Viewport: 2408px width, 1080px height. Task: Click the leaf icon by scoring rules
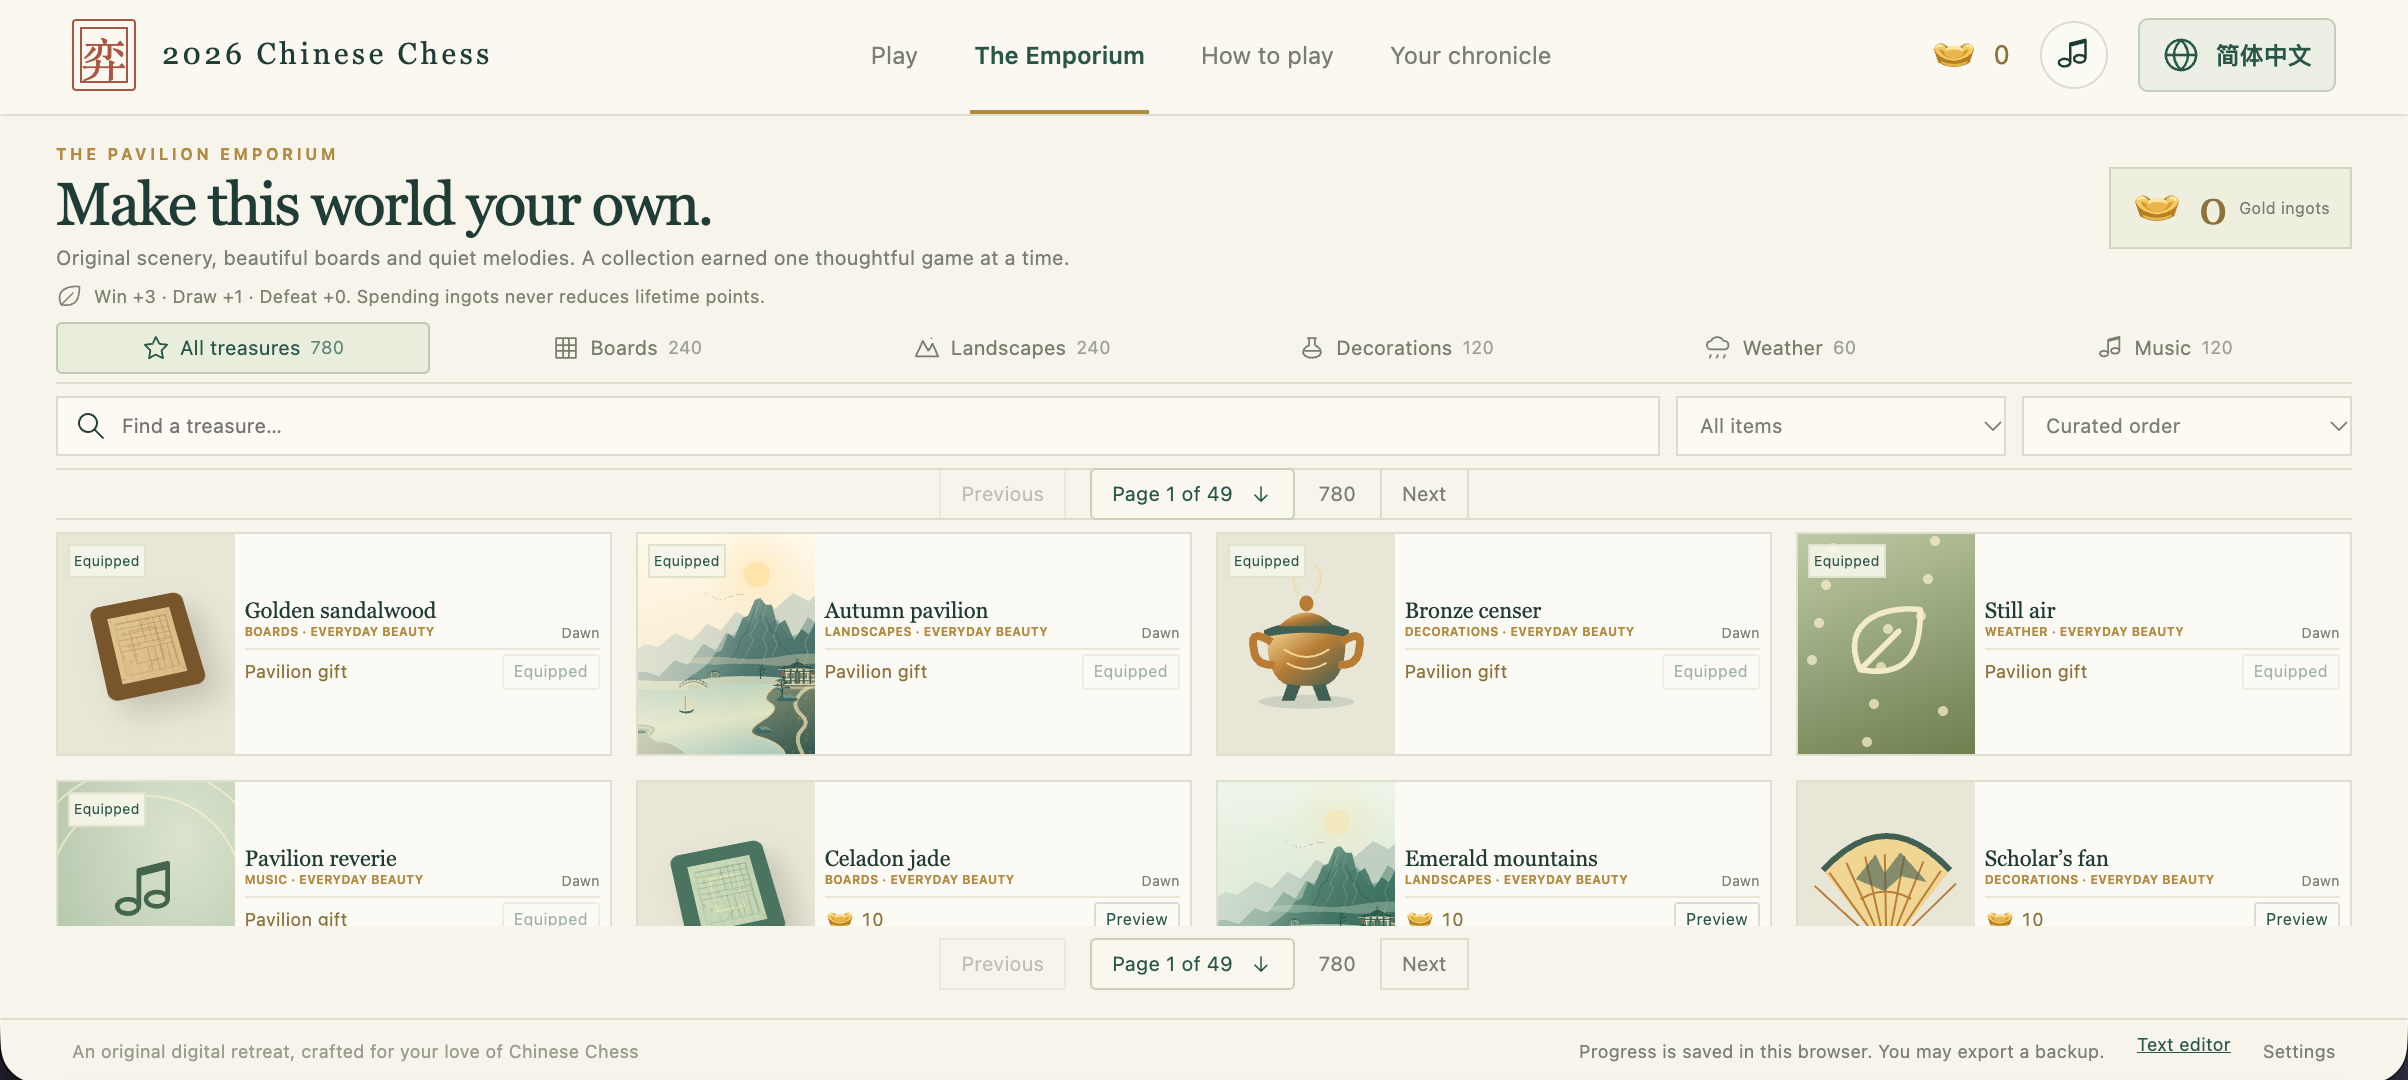(x=69, y=296)
